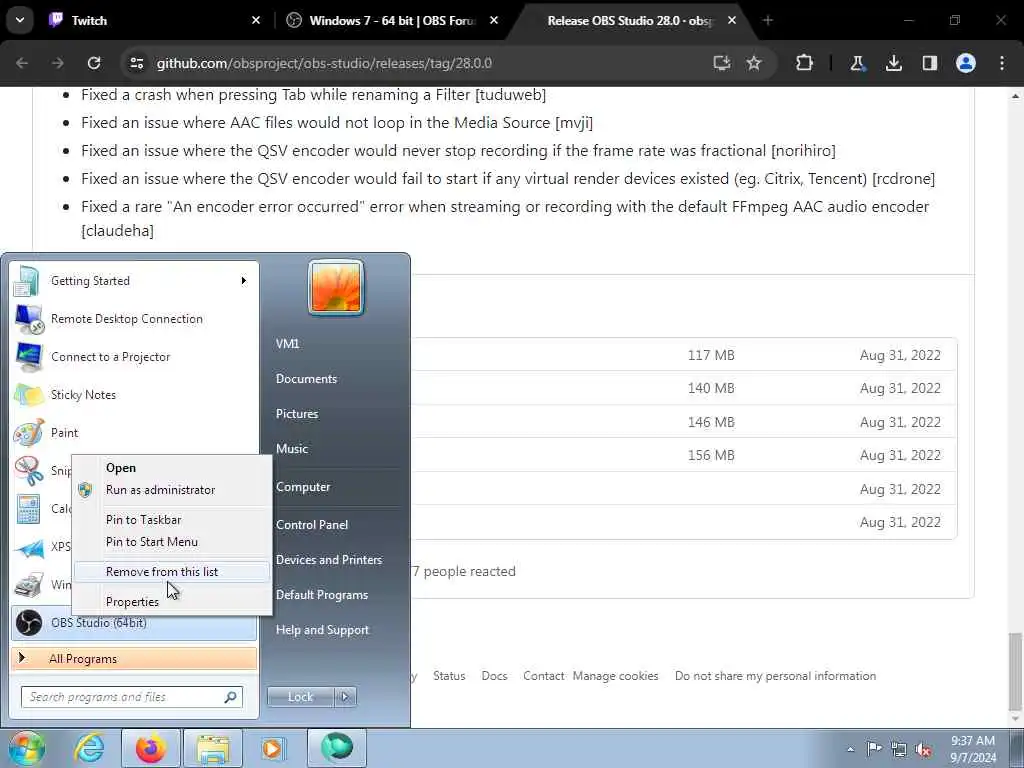Open Calculator icon in Start menu
1024x768 pixels.
[29, 509]
